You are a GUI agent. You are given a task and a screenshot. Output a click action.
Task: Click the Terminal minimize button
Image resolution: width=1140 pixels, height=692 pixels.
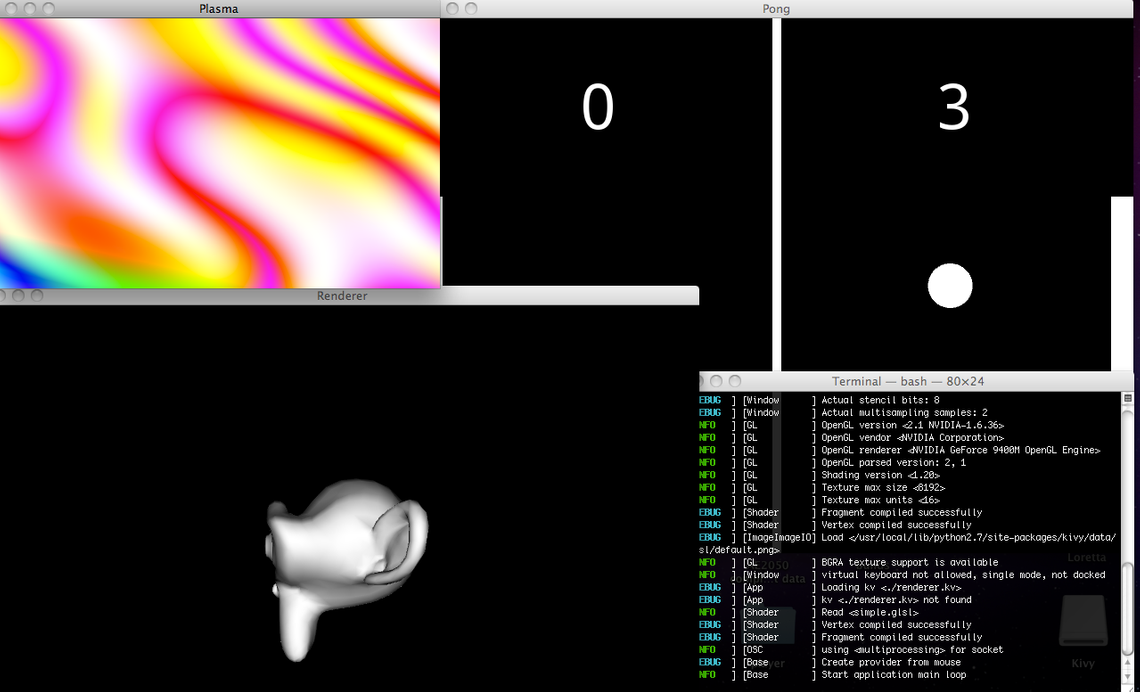716,381
